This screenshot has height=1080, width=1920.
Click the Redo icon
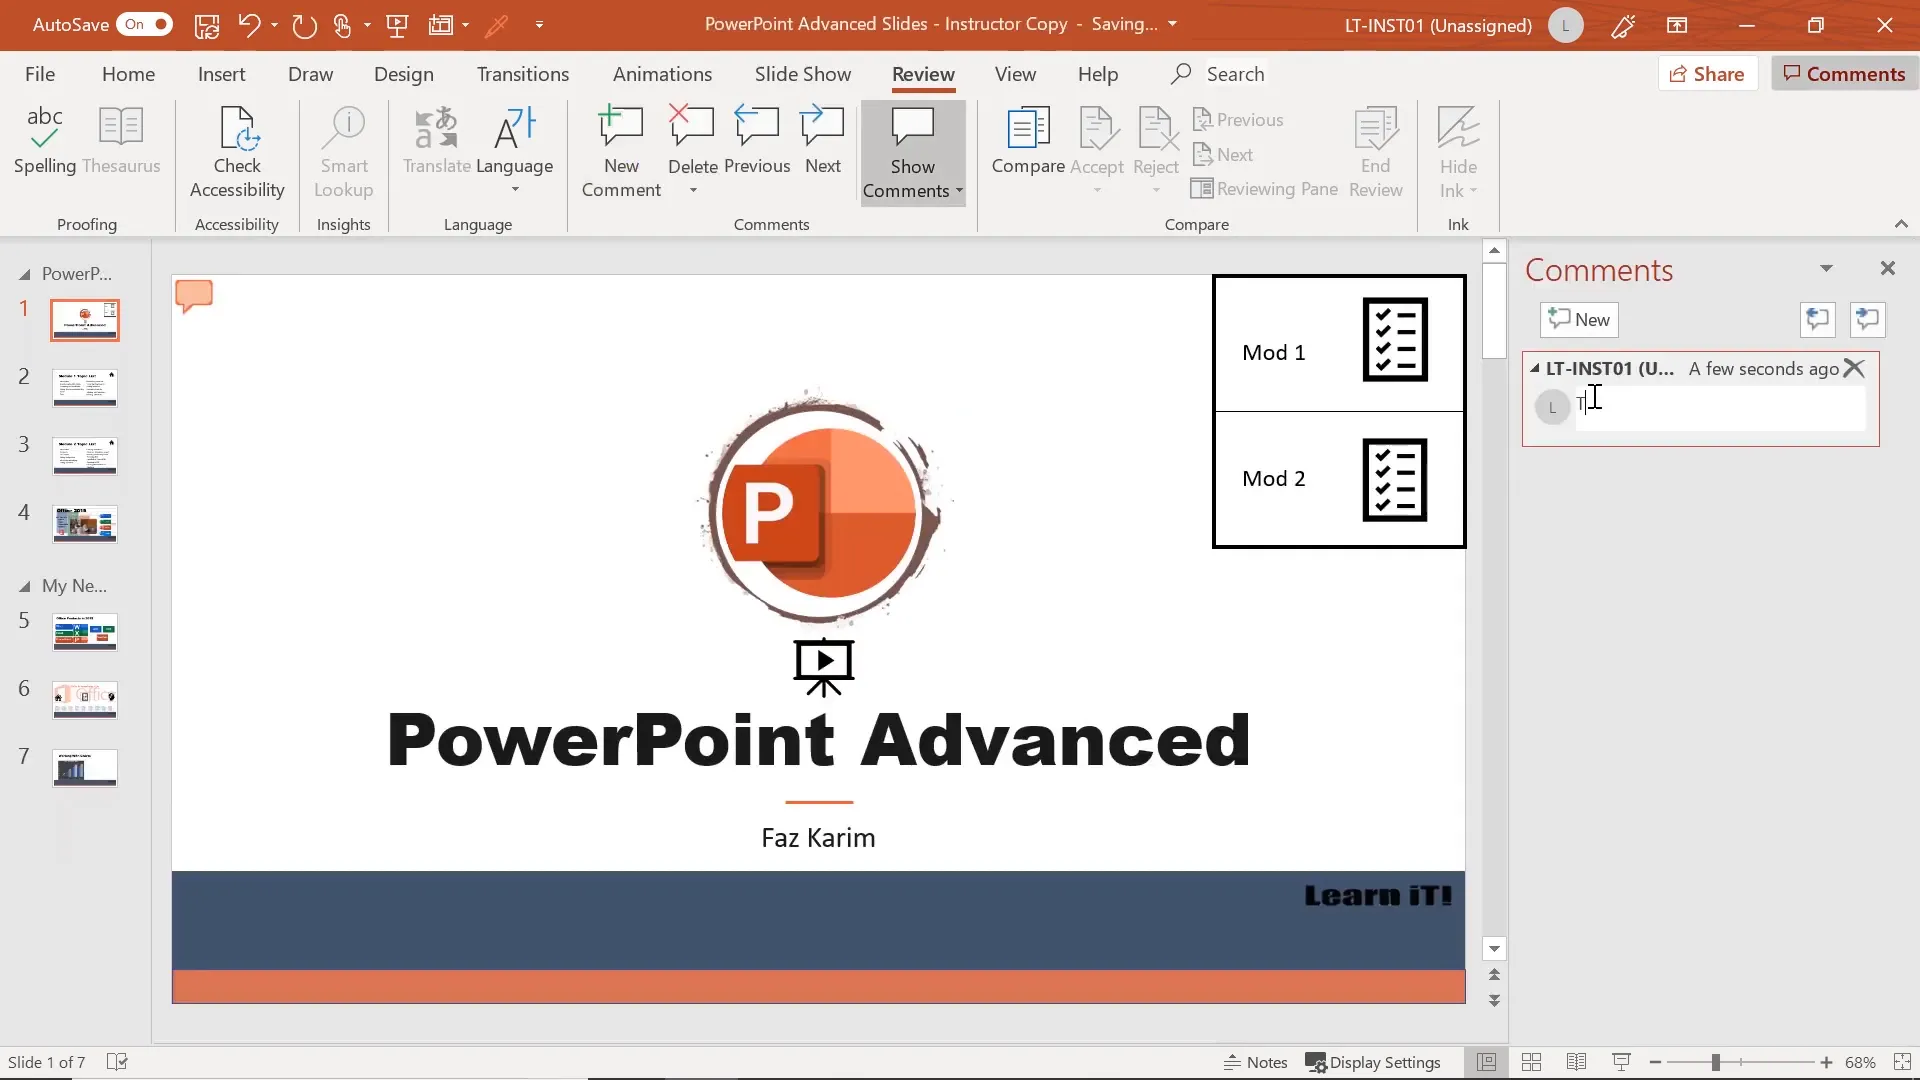pos(304,25)
